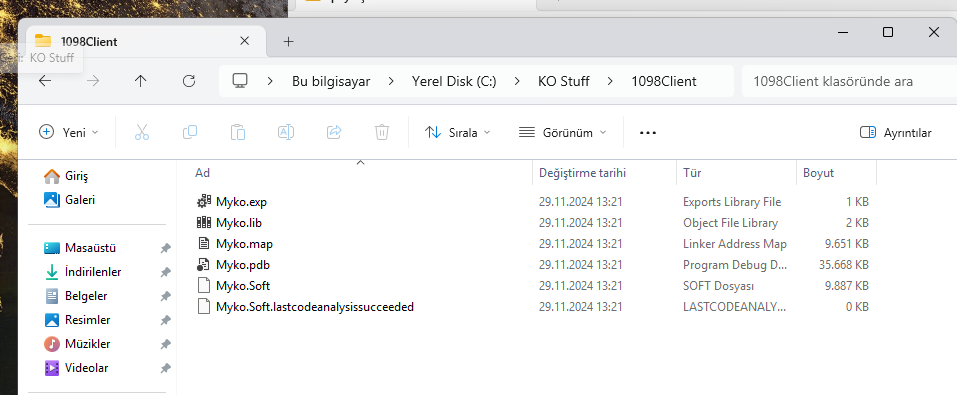Image resolution: width=957 pixels, height=395 pixels.
Task: Click the 35.668 KB size cell
Action: click(x=843, y=265)
